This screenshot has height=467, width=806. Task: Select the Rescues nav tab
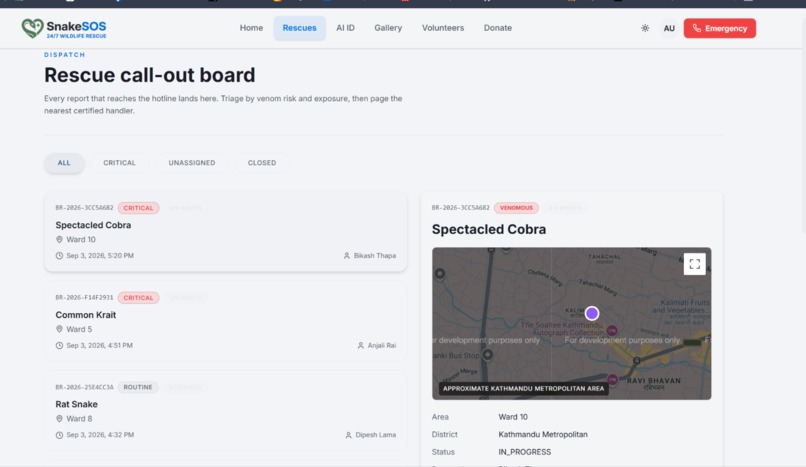299,28
